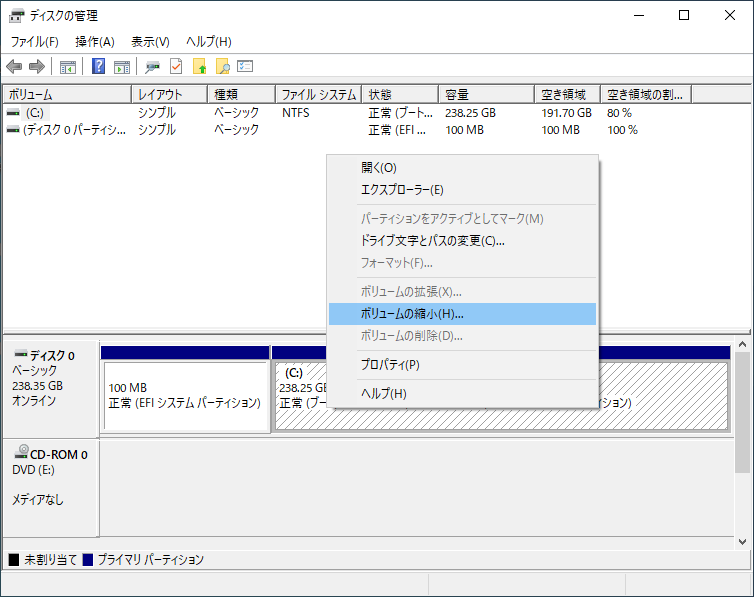Viewport: 754px width, 597px height.
Task: Open the ファイル(F) menu
Action: pyautogui.click(x=34, y=42)
